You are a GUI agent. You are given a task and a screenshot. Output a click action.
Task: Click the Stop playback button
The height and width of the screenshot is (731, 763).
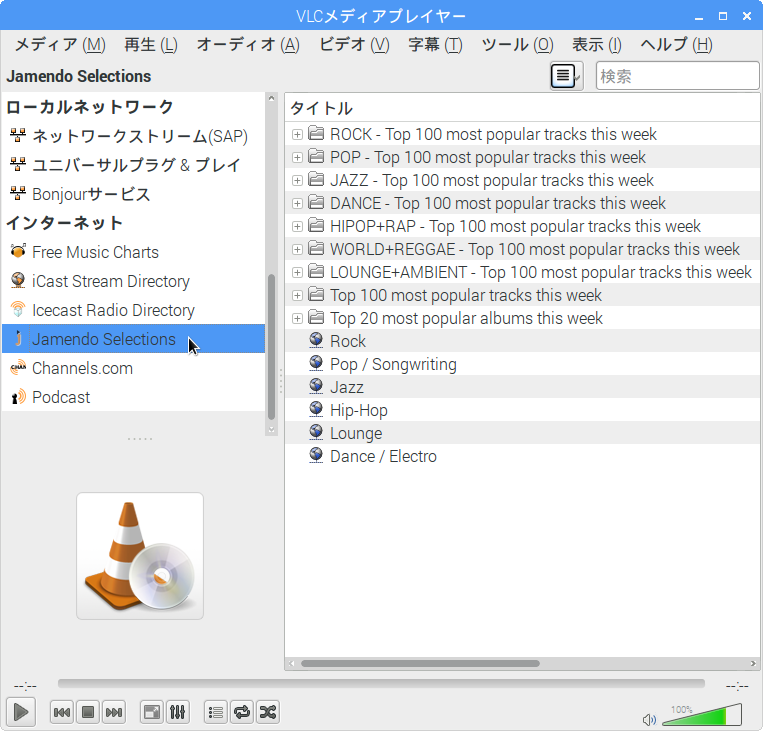[88, 712]
